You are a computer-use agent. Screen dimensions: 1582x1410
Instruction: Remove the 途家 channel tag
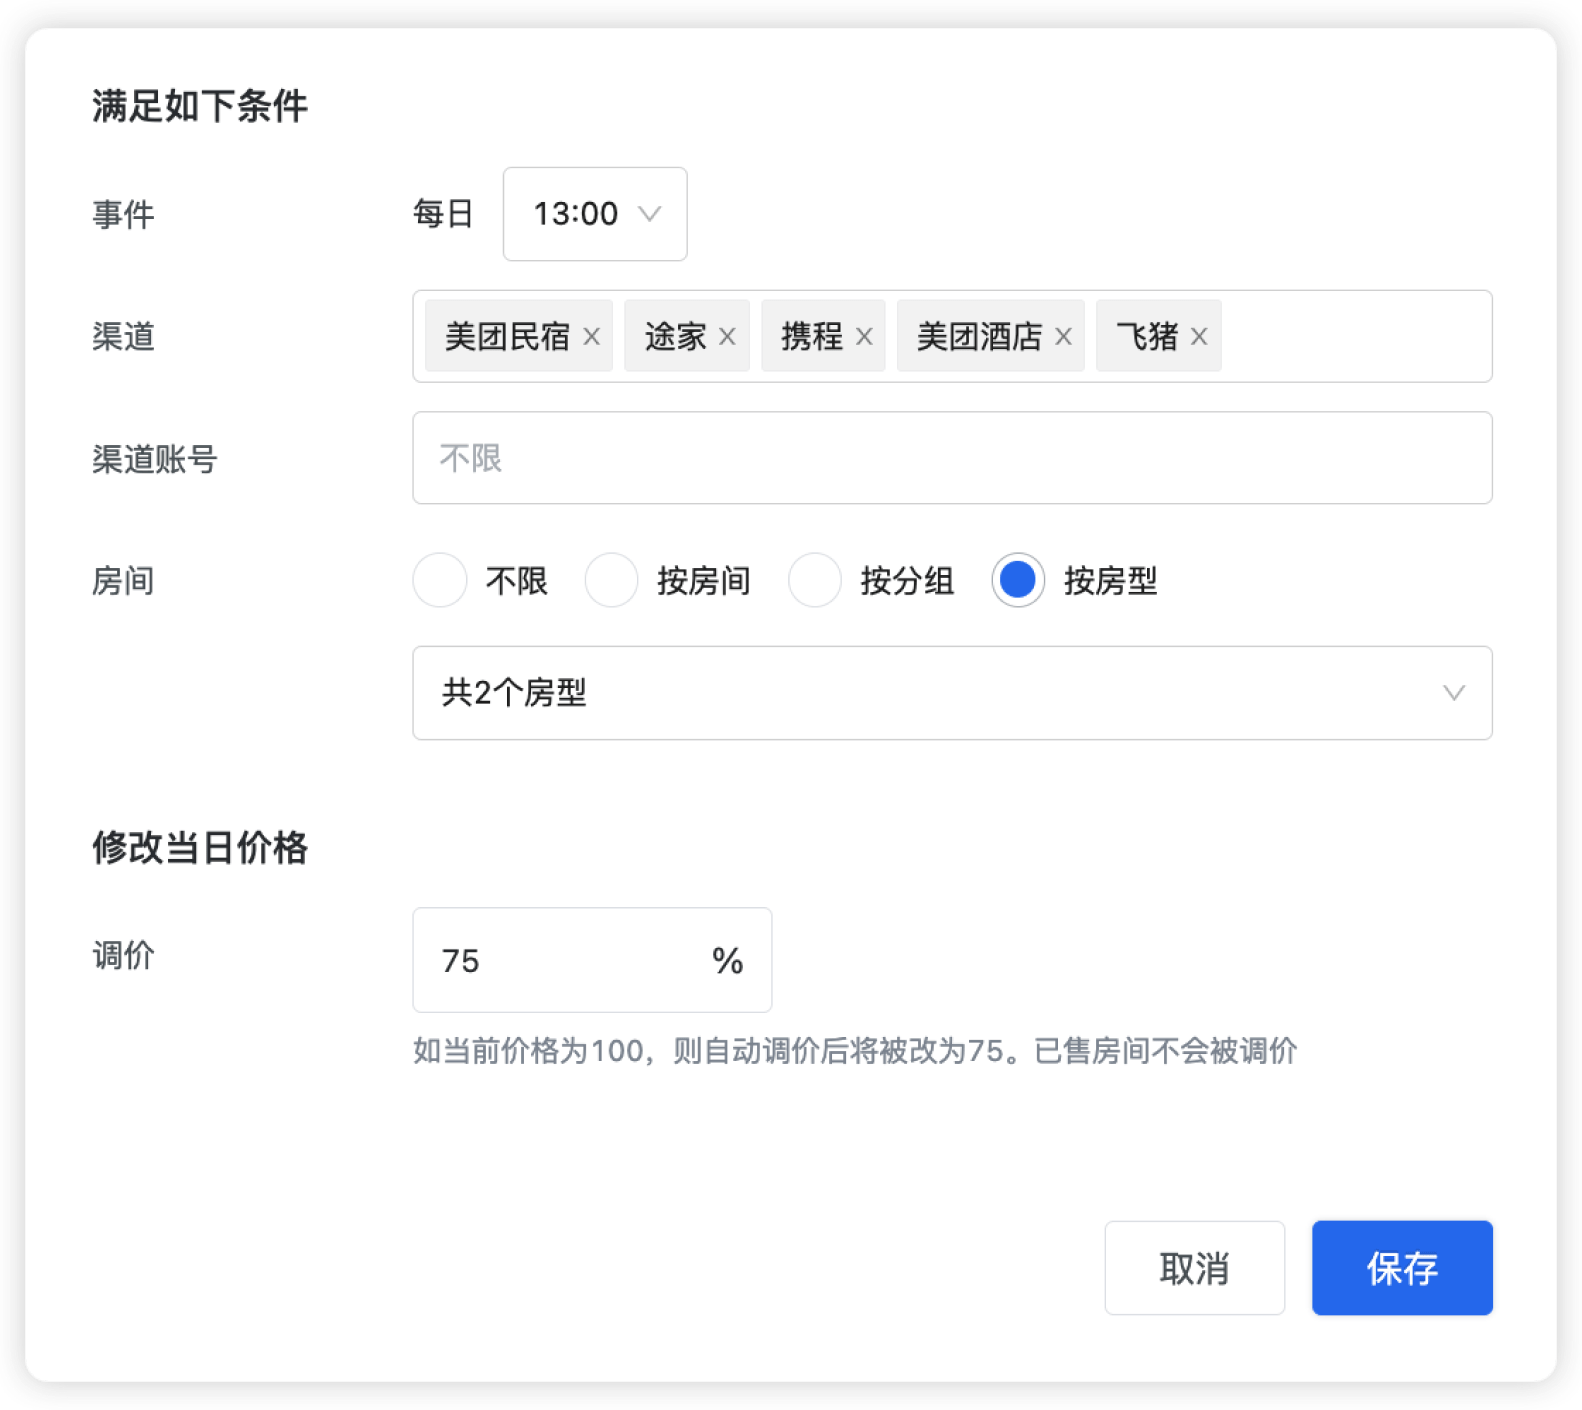[x=728, y=337]
